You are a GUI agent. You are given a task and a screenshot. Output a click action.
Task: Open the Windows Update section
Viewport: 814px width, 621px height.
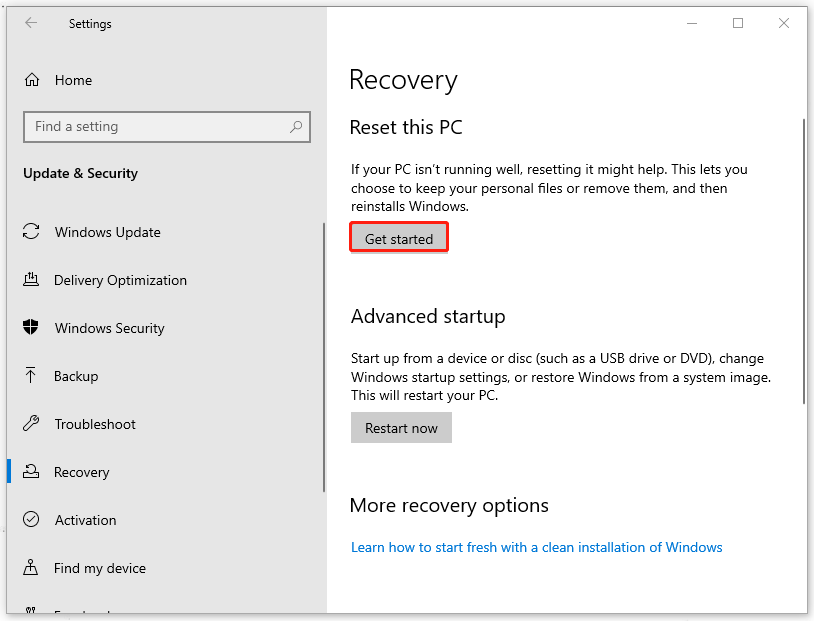(107, 232)
